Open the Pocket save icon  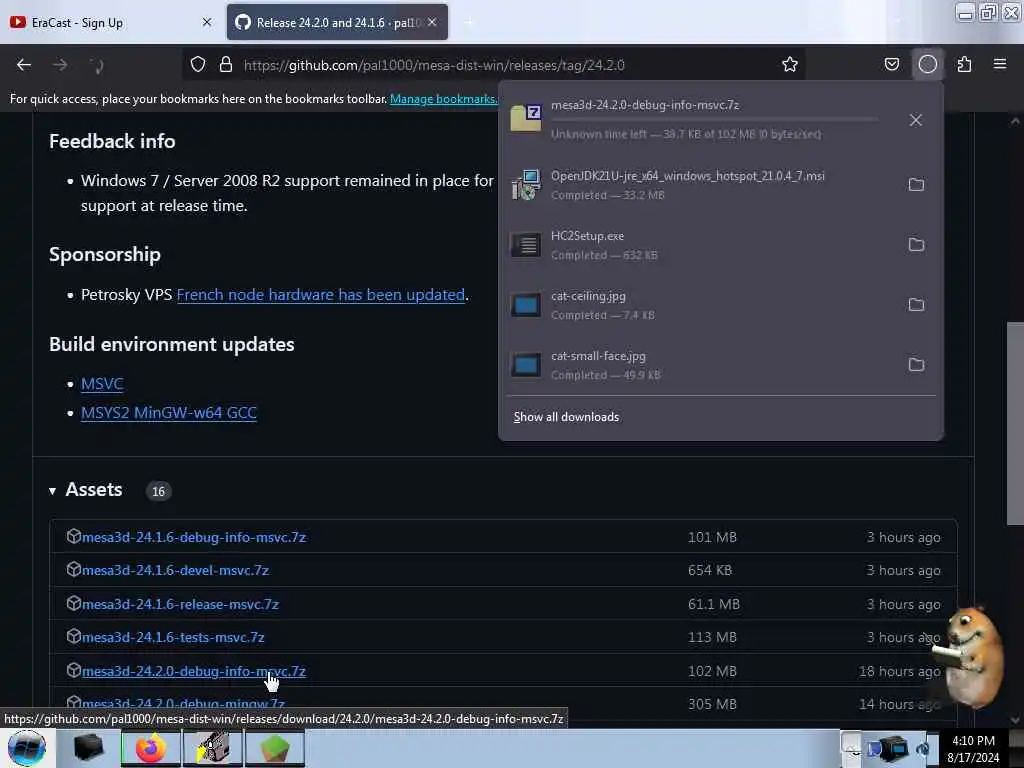click(x=891, y=65)
